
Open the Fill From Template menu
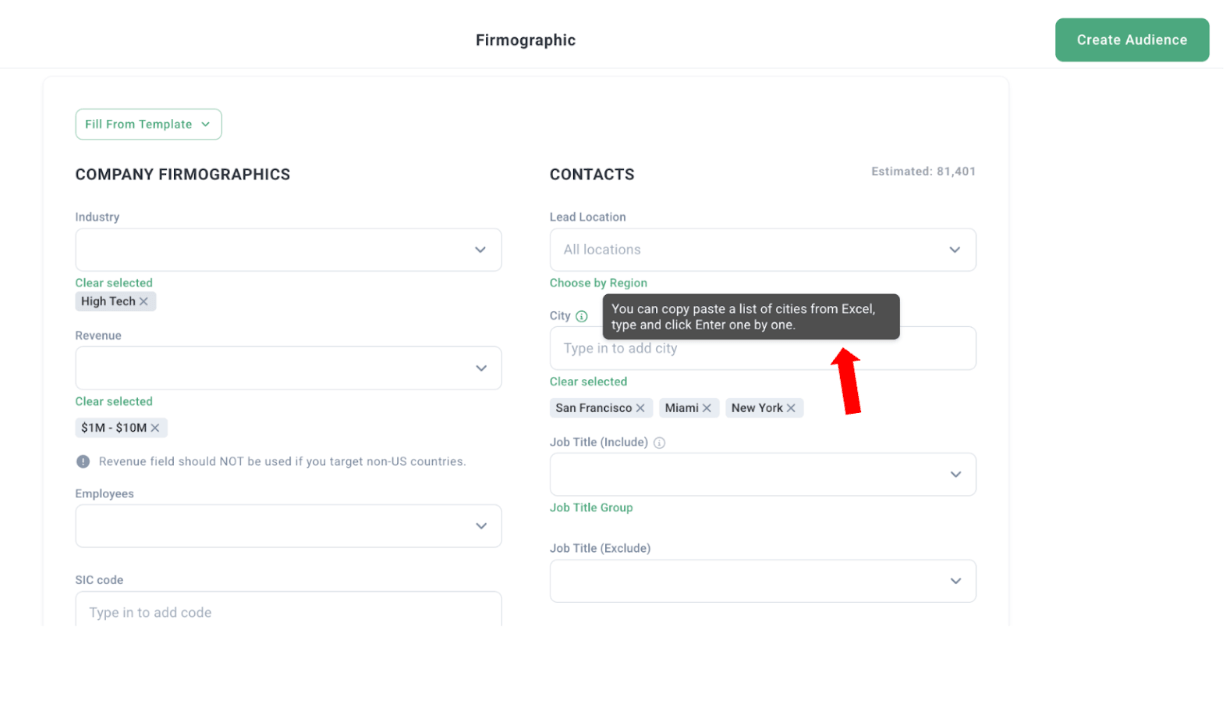point(148,124)
